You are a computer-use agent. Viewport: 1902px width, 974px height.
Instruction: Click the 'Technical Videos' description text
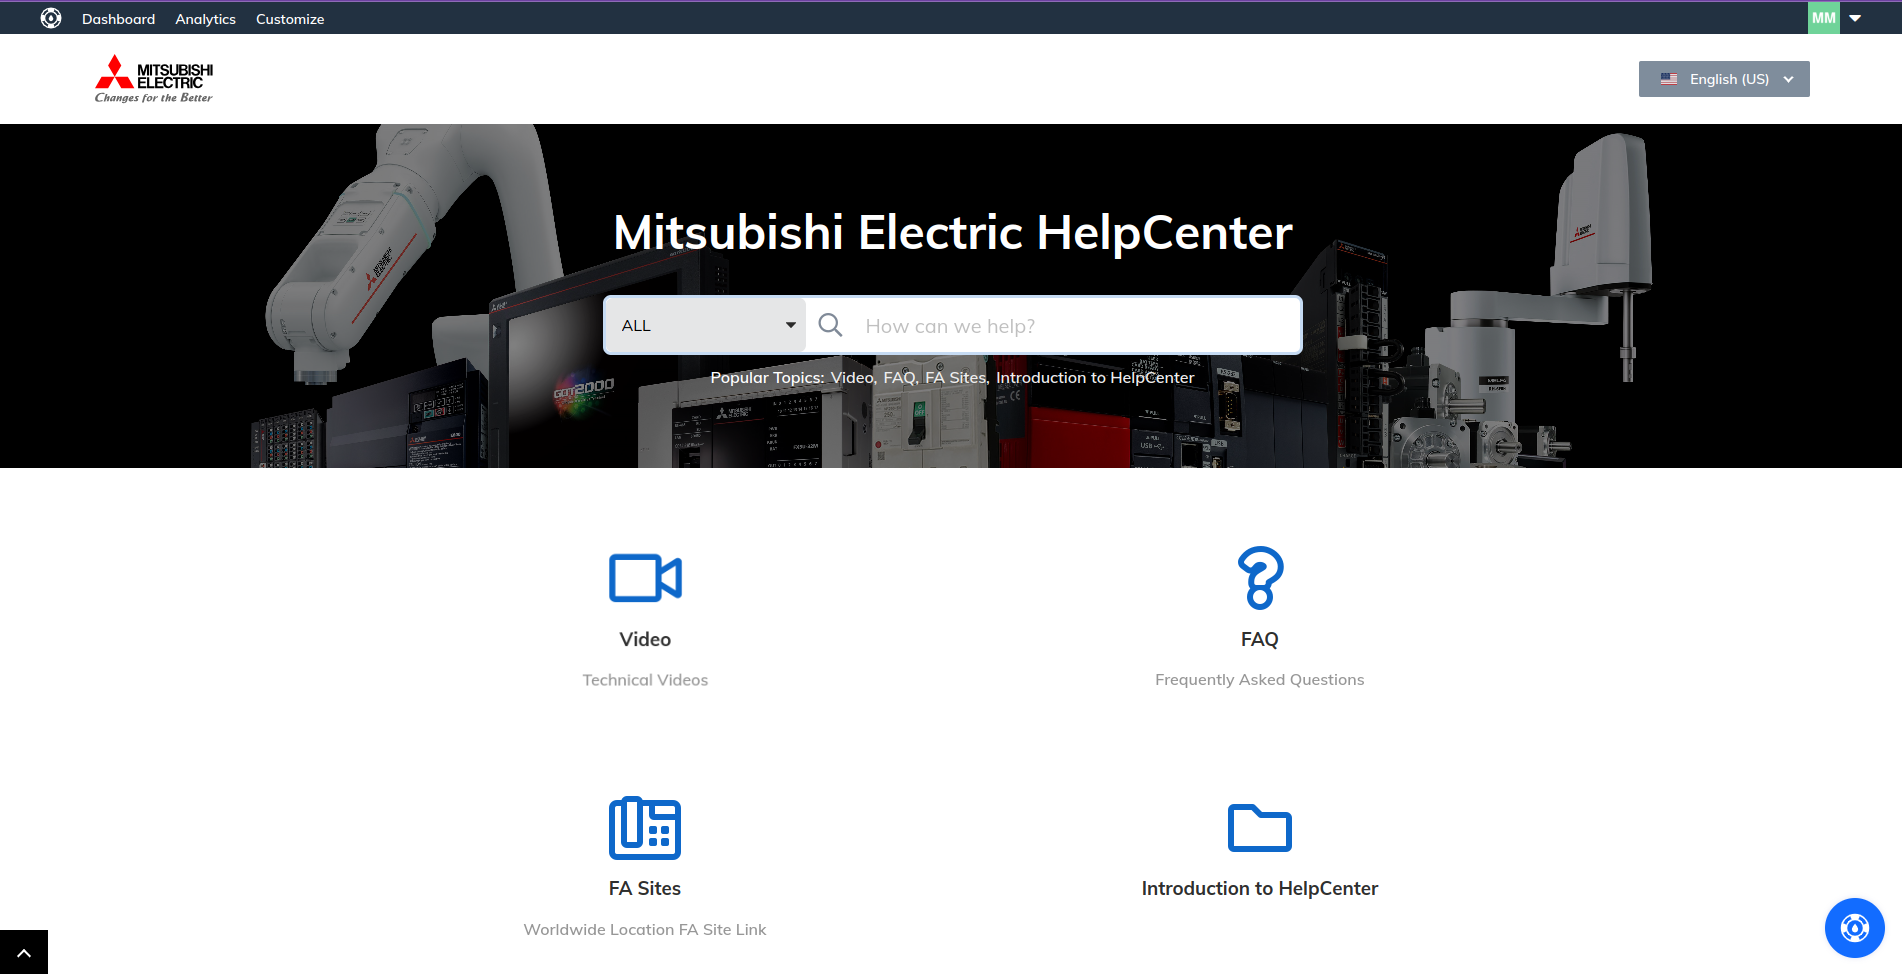[x=645, y=680]
